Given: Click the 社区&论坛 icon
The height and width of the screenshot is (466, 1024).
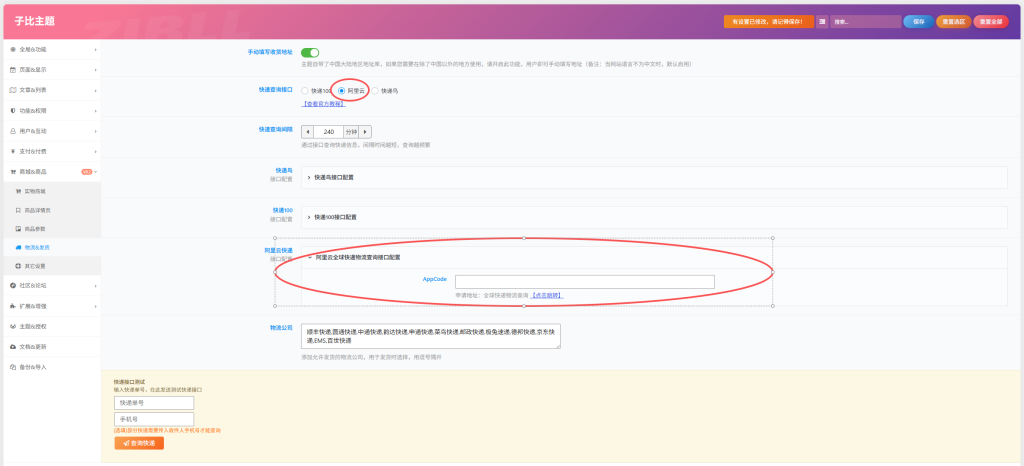Looking at the screenshot, I should [13, 285].
